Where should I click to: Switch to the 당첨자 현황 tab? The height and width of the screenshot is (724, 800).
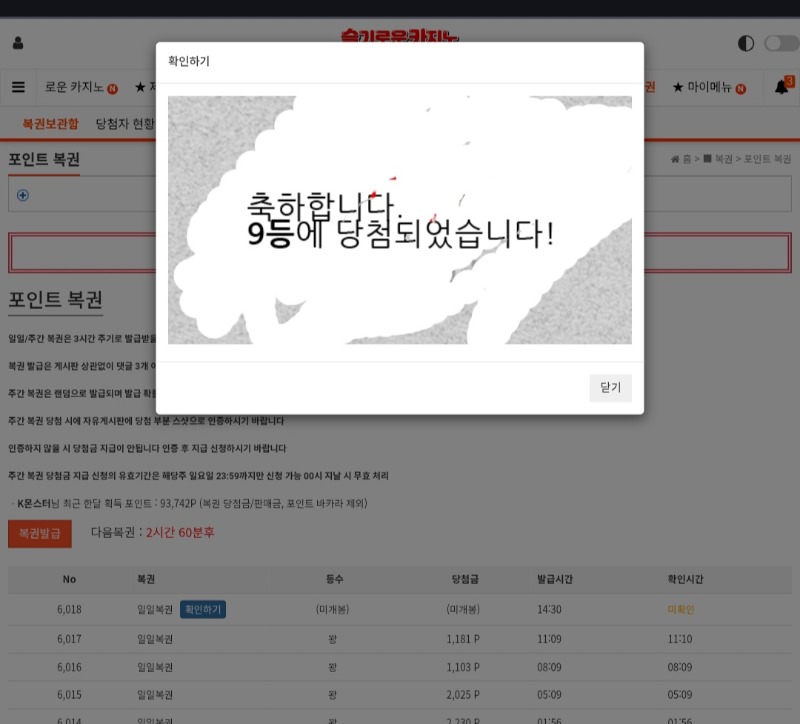coord(125,124)
